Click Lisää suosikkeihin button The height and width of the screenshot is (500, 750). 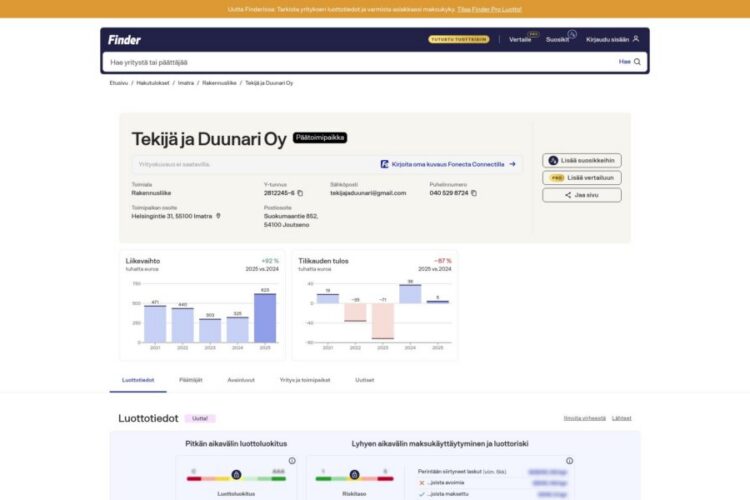582,160
